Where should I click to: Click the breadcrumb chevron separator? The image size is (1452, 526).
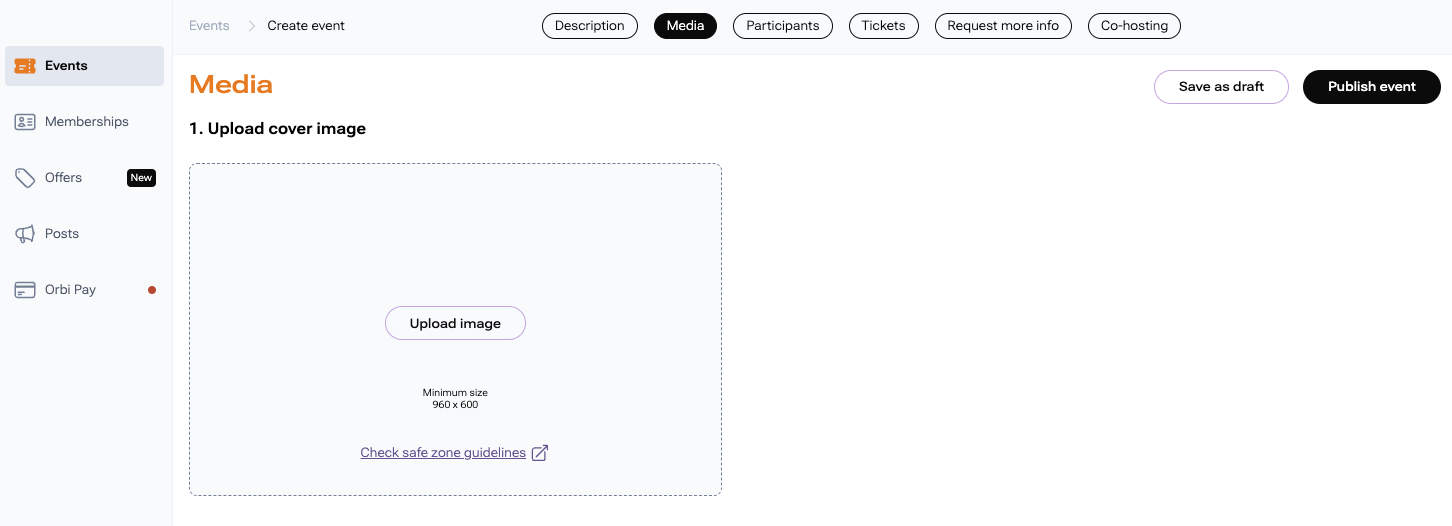click(250, 26)
